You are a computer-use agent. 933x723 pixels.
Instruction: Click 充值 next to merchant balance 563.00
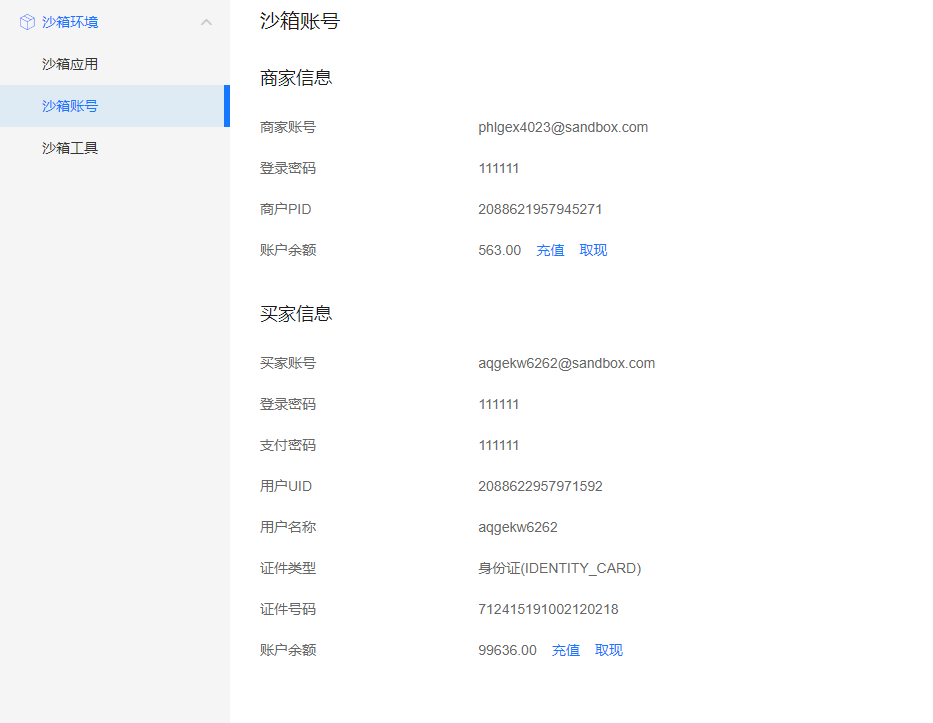(550, 251)
